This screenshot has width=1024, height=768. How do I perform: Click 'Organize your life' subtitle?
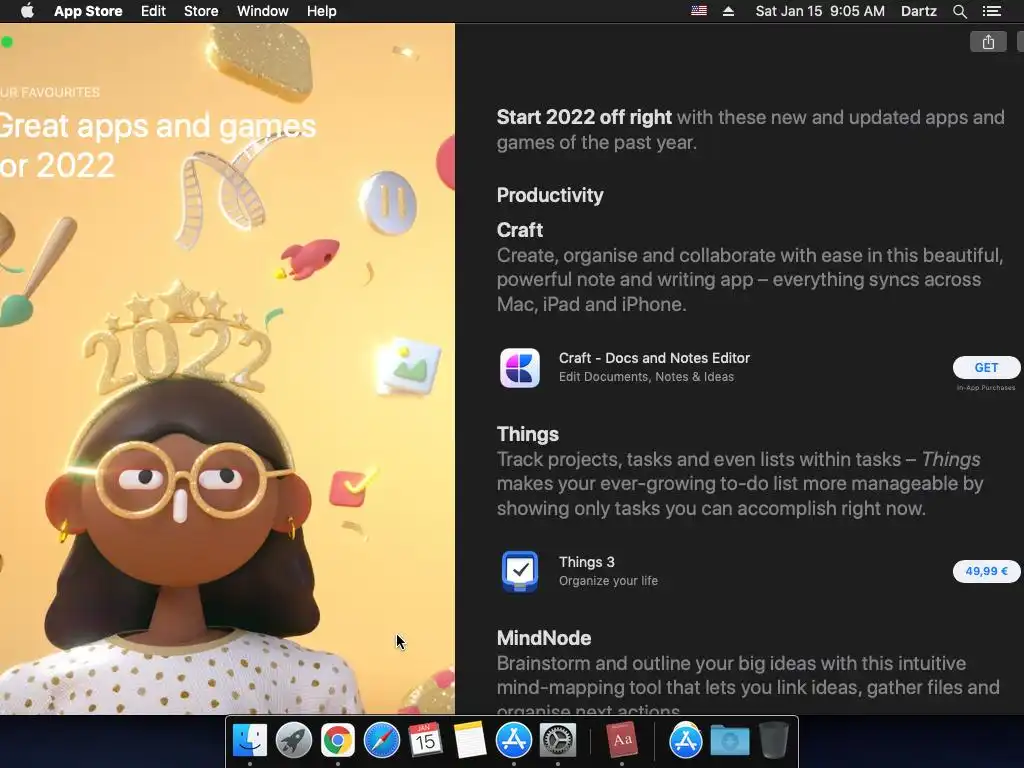pyautogui.click(x=608, y=581)
